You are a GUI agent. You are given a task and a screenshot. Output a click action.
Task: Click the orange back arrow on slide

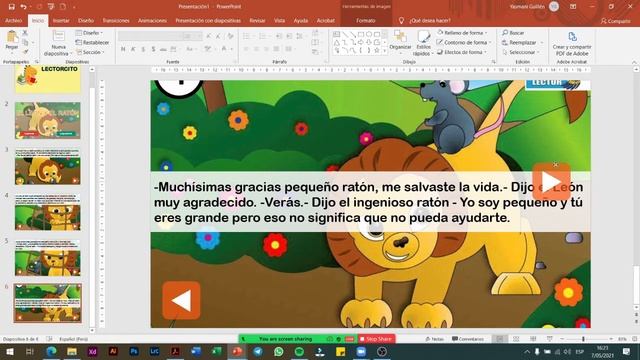click(x=181, y=300)
